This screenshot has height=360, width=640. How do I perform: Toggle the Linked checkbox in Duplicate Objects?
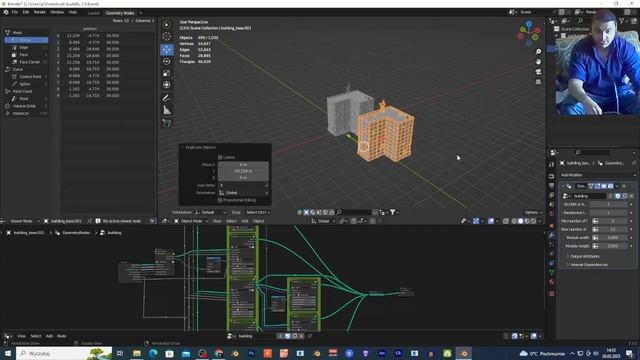click(220, 157)
